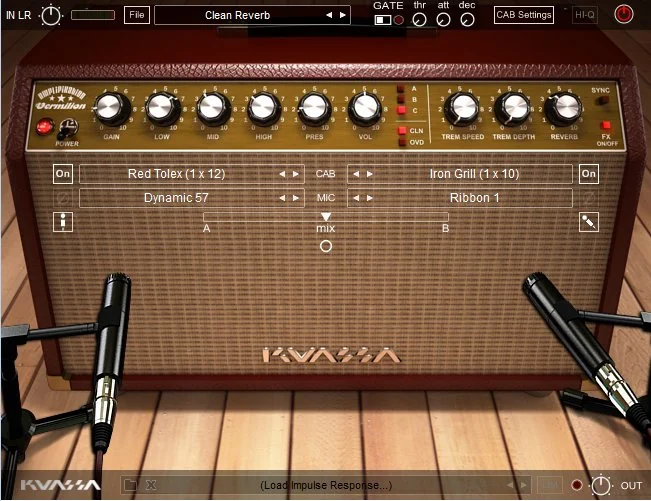The image size is (651, 501).
Task: Click the MID knob
Action: pos(213,108)
